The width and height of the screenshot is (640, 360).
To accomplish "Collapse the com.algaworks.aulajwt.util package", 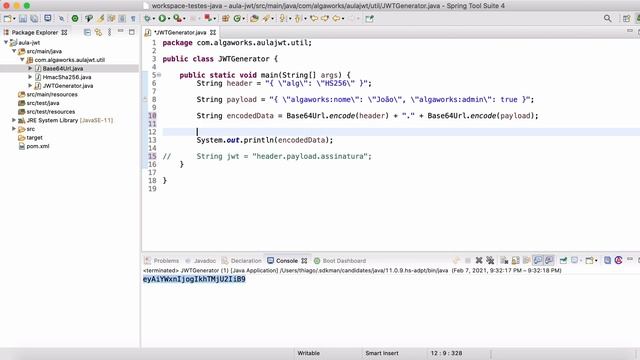I will [22, 60].
